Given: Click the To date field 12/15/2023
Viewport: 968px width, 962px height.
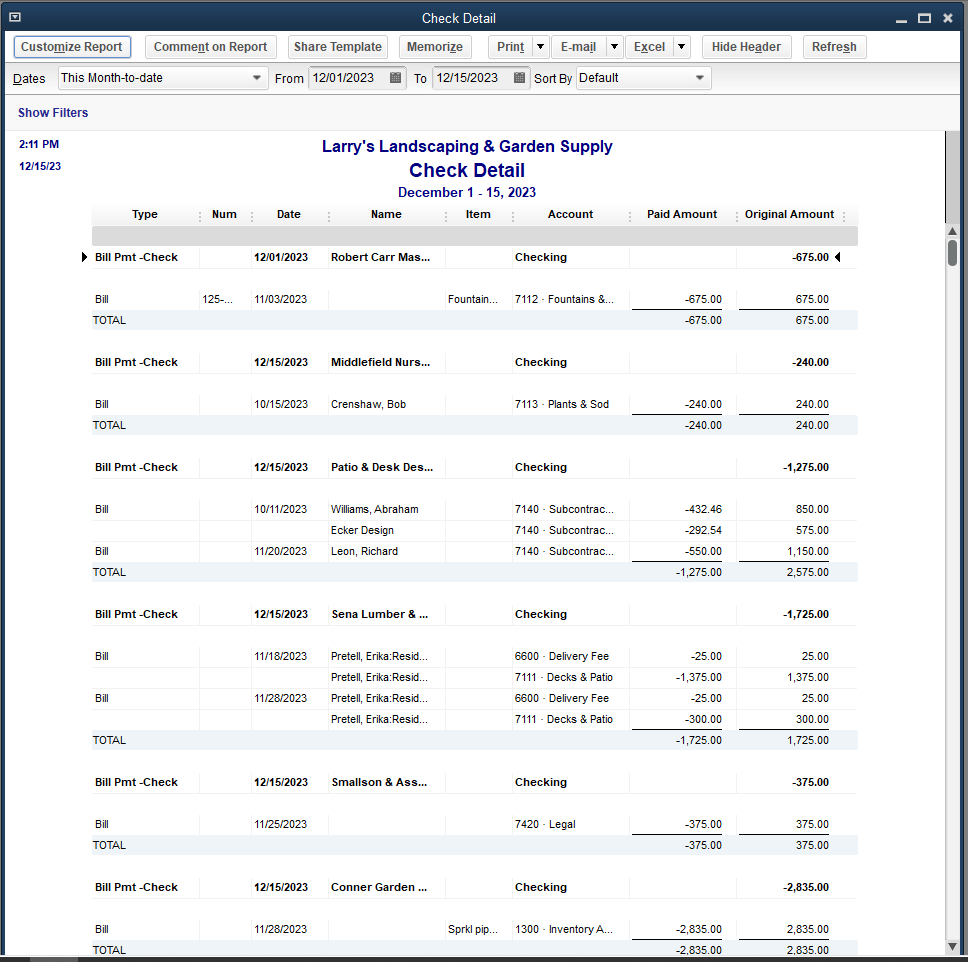Looking at the screenshot, I should pyautogui.click(x=472, y=78).
